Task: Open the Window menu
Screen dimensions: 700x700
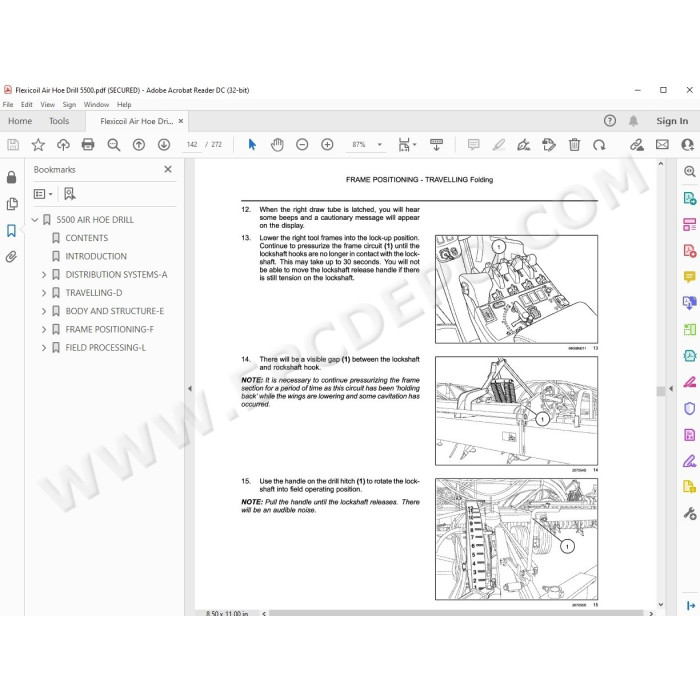Action: tap(96, 104)
